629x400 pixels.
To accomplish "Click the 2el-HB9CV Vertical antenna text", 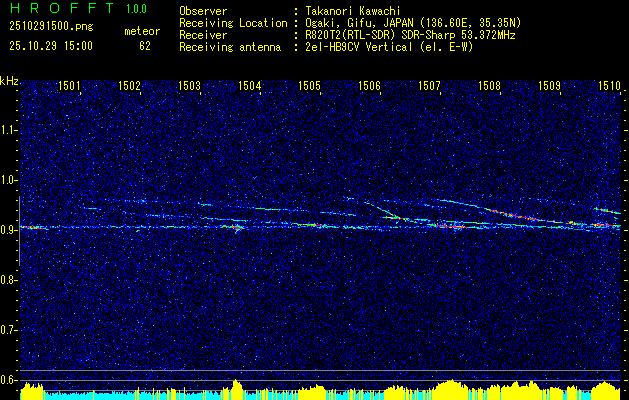I will tap(389, 47).
